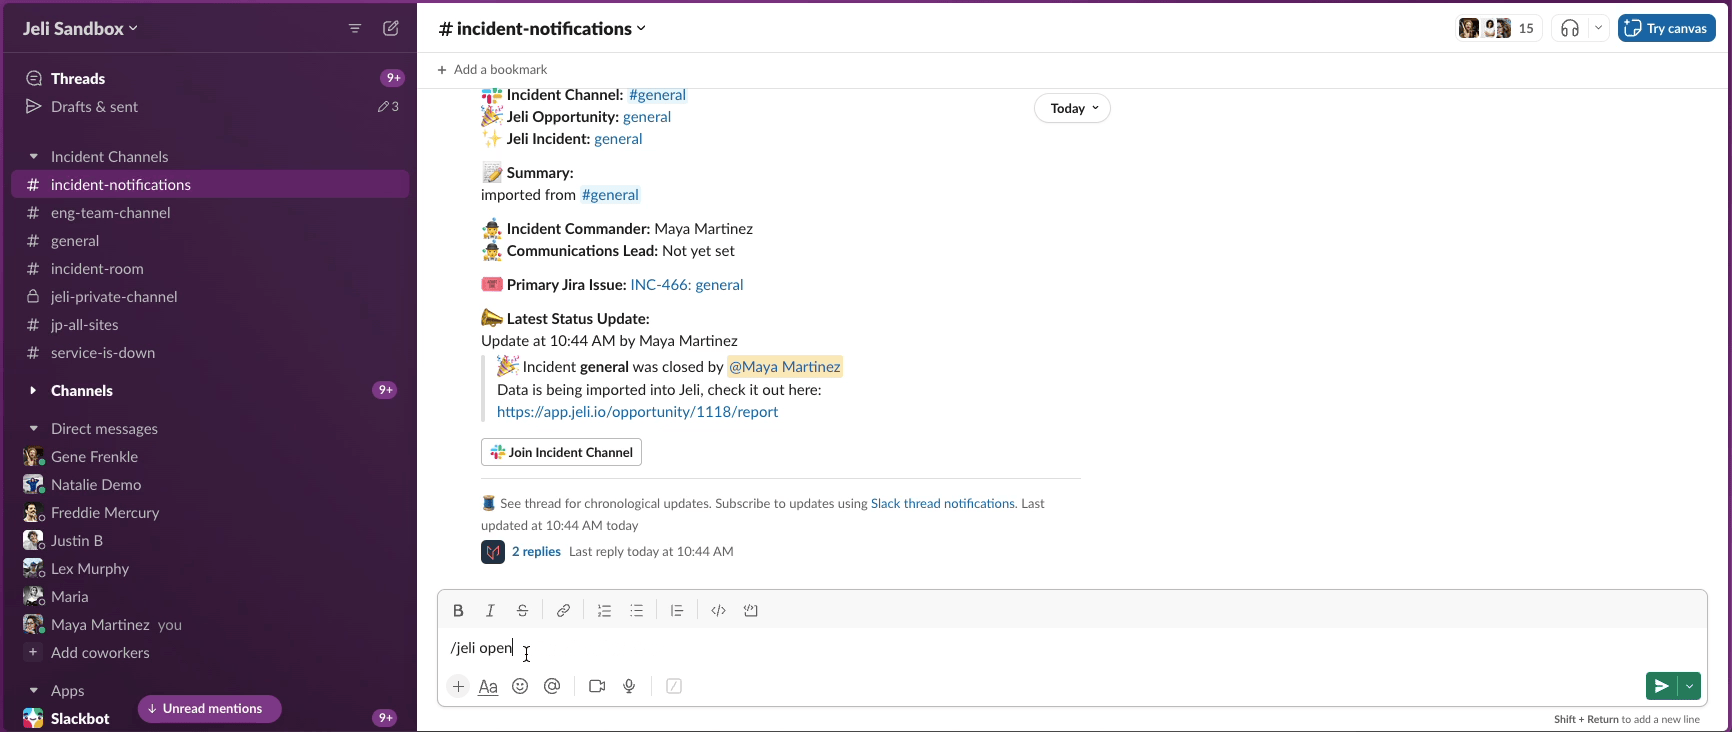Screen dimensions: 1732x732
Task: Open the emoji picker
Action: (520, 686)
